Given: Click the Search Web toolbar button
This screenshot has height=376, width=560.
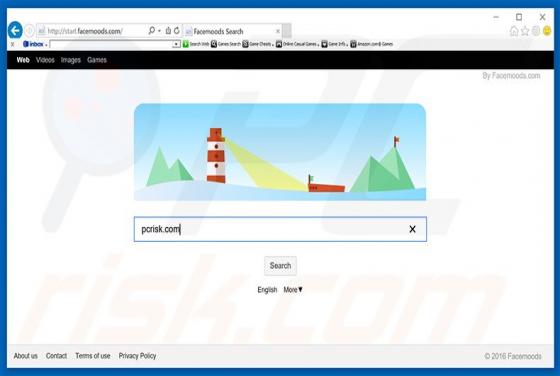Looking at the screenshot, I should pyautogui.click(x=196, y=44).
